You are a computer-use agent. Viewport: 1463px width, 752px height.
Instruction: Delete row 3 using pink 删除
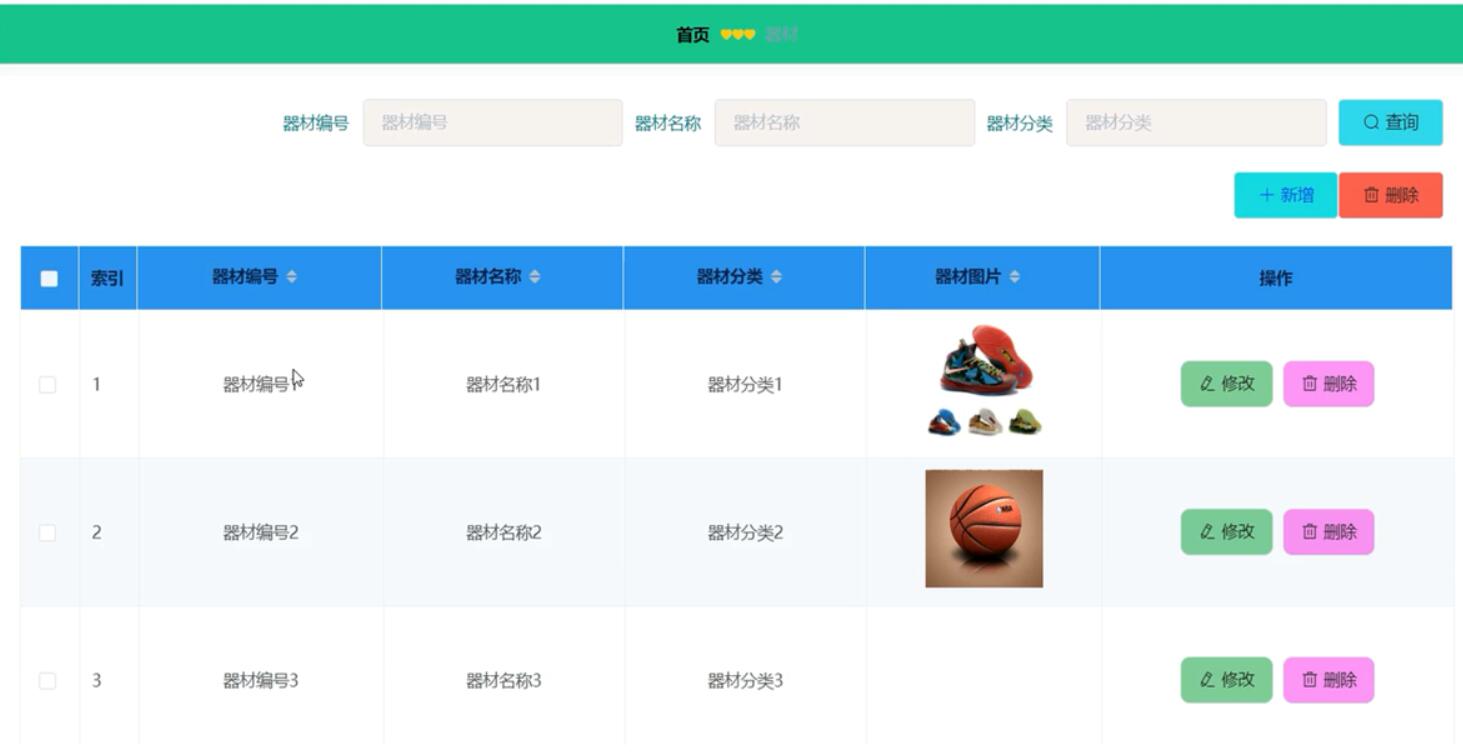tap(1328, 680)
